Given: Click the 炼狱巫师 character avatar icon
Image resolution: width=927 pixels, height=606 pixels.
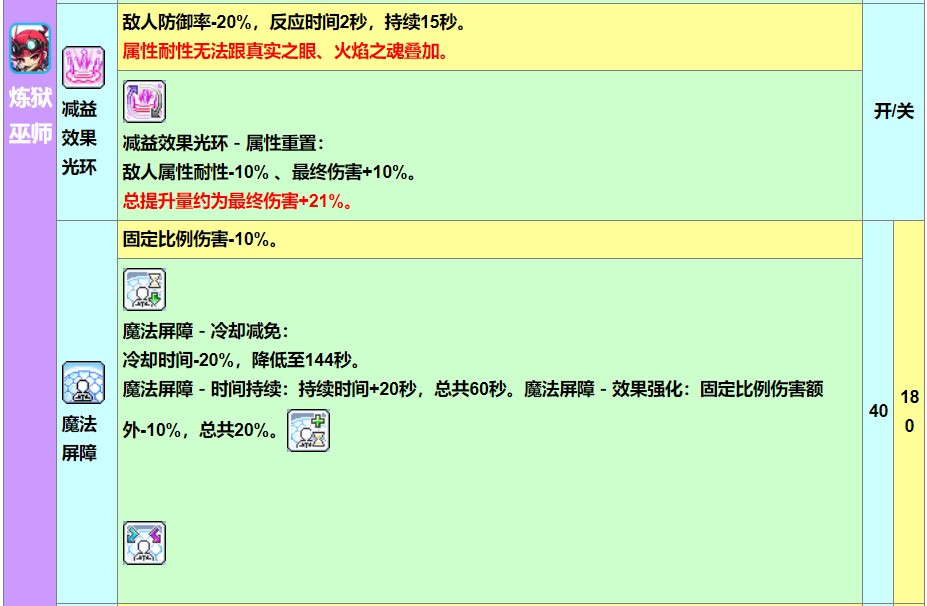Looking at the screenshot, I should coord(30,50).
